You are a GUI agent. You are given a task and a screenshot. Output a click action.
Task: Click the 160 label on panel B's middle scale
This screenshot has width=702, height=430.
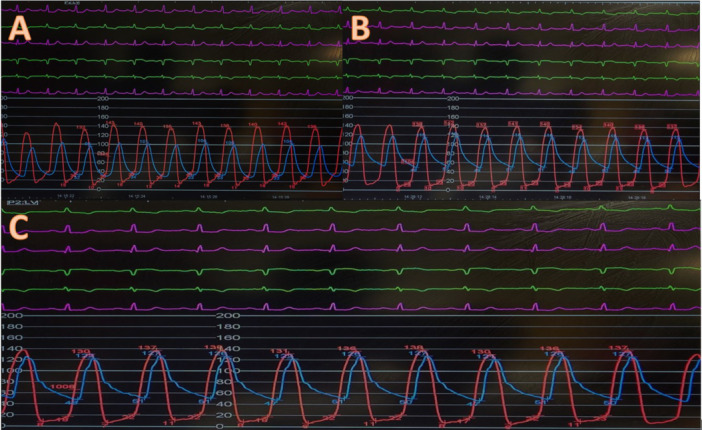[453, 117]
